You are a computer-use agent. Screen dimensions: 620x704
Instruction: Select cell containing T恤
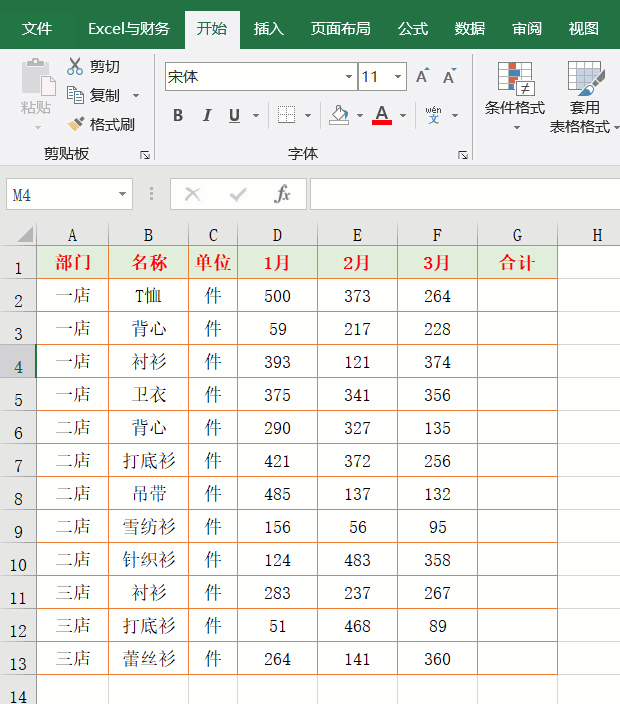point(149,295)
